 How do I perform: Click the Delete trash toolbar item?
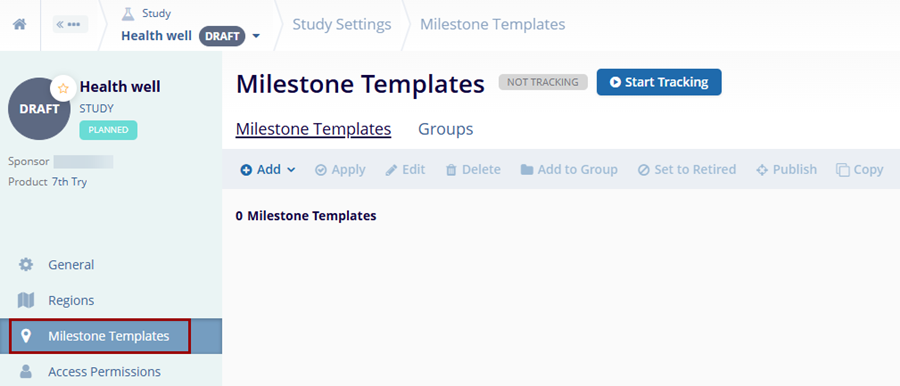[x=473, y=169]
